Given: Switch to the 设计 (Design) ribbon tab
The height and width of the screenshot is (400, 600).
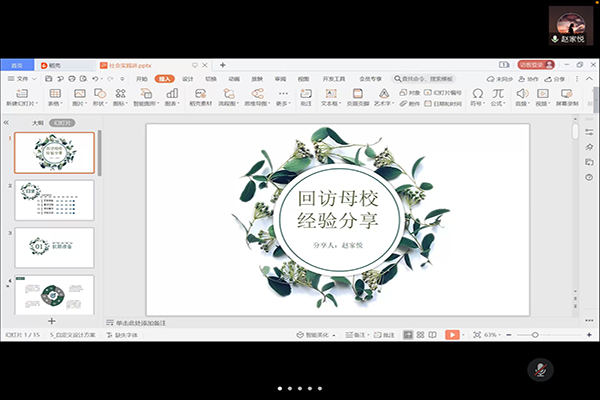Looking at the screenshot, I should [187, 77].
